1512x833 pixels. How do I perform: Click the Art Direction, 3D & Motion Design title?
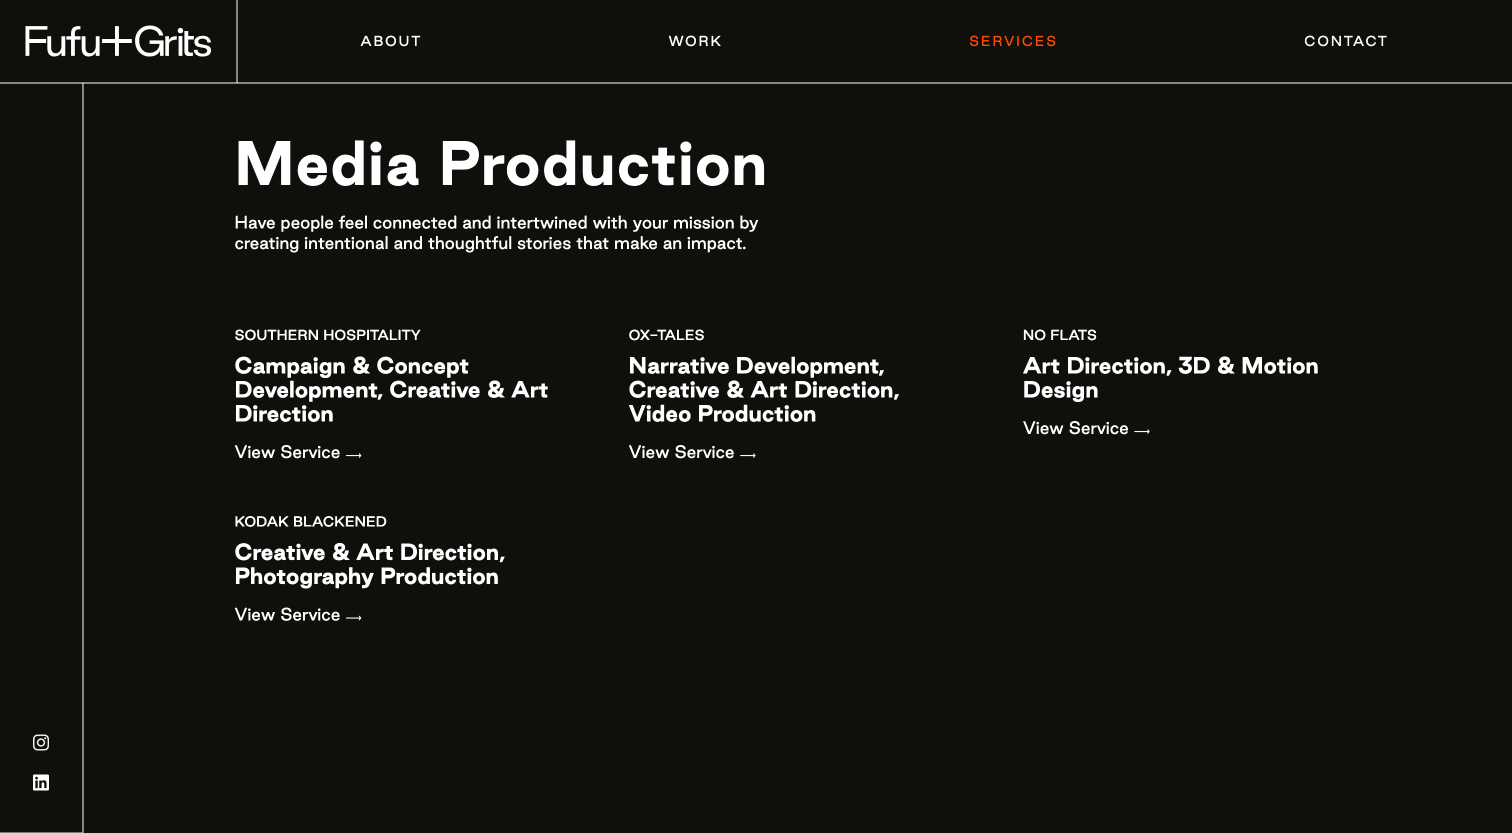pos(1170,378)
